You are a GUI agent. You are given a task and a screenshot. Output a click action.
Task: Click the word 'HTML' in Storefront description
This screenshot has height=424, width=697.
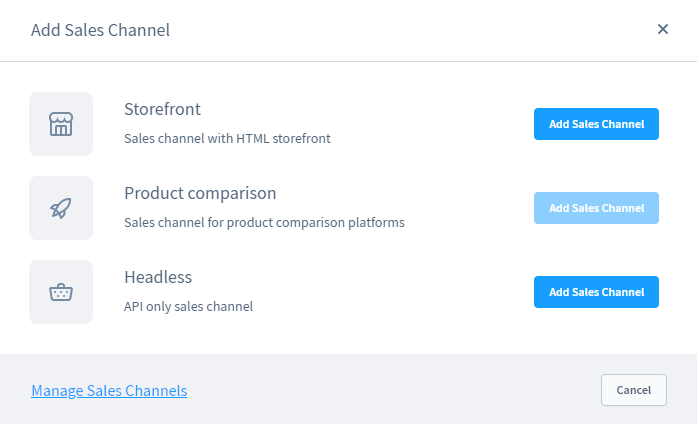253,138
